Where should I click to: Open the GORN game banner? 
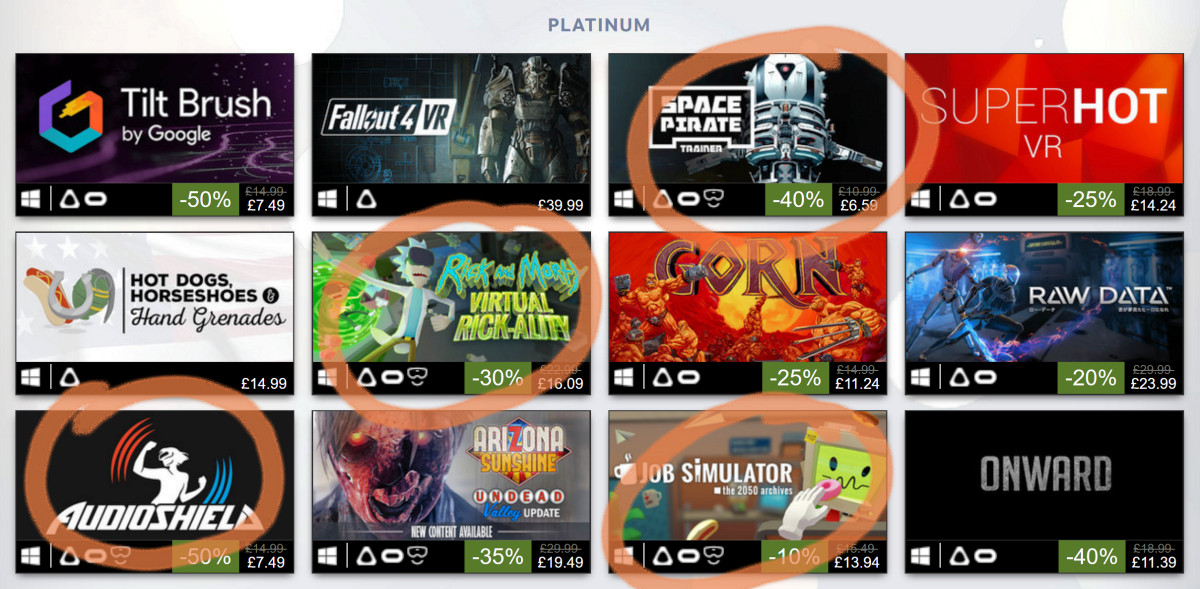pyautogui.click(x=748, y=297)
